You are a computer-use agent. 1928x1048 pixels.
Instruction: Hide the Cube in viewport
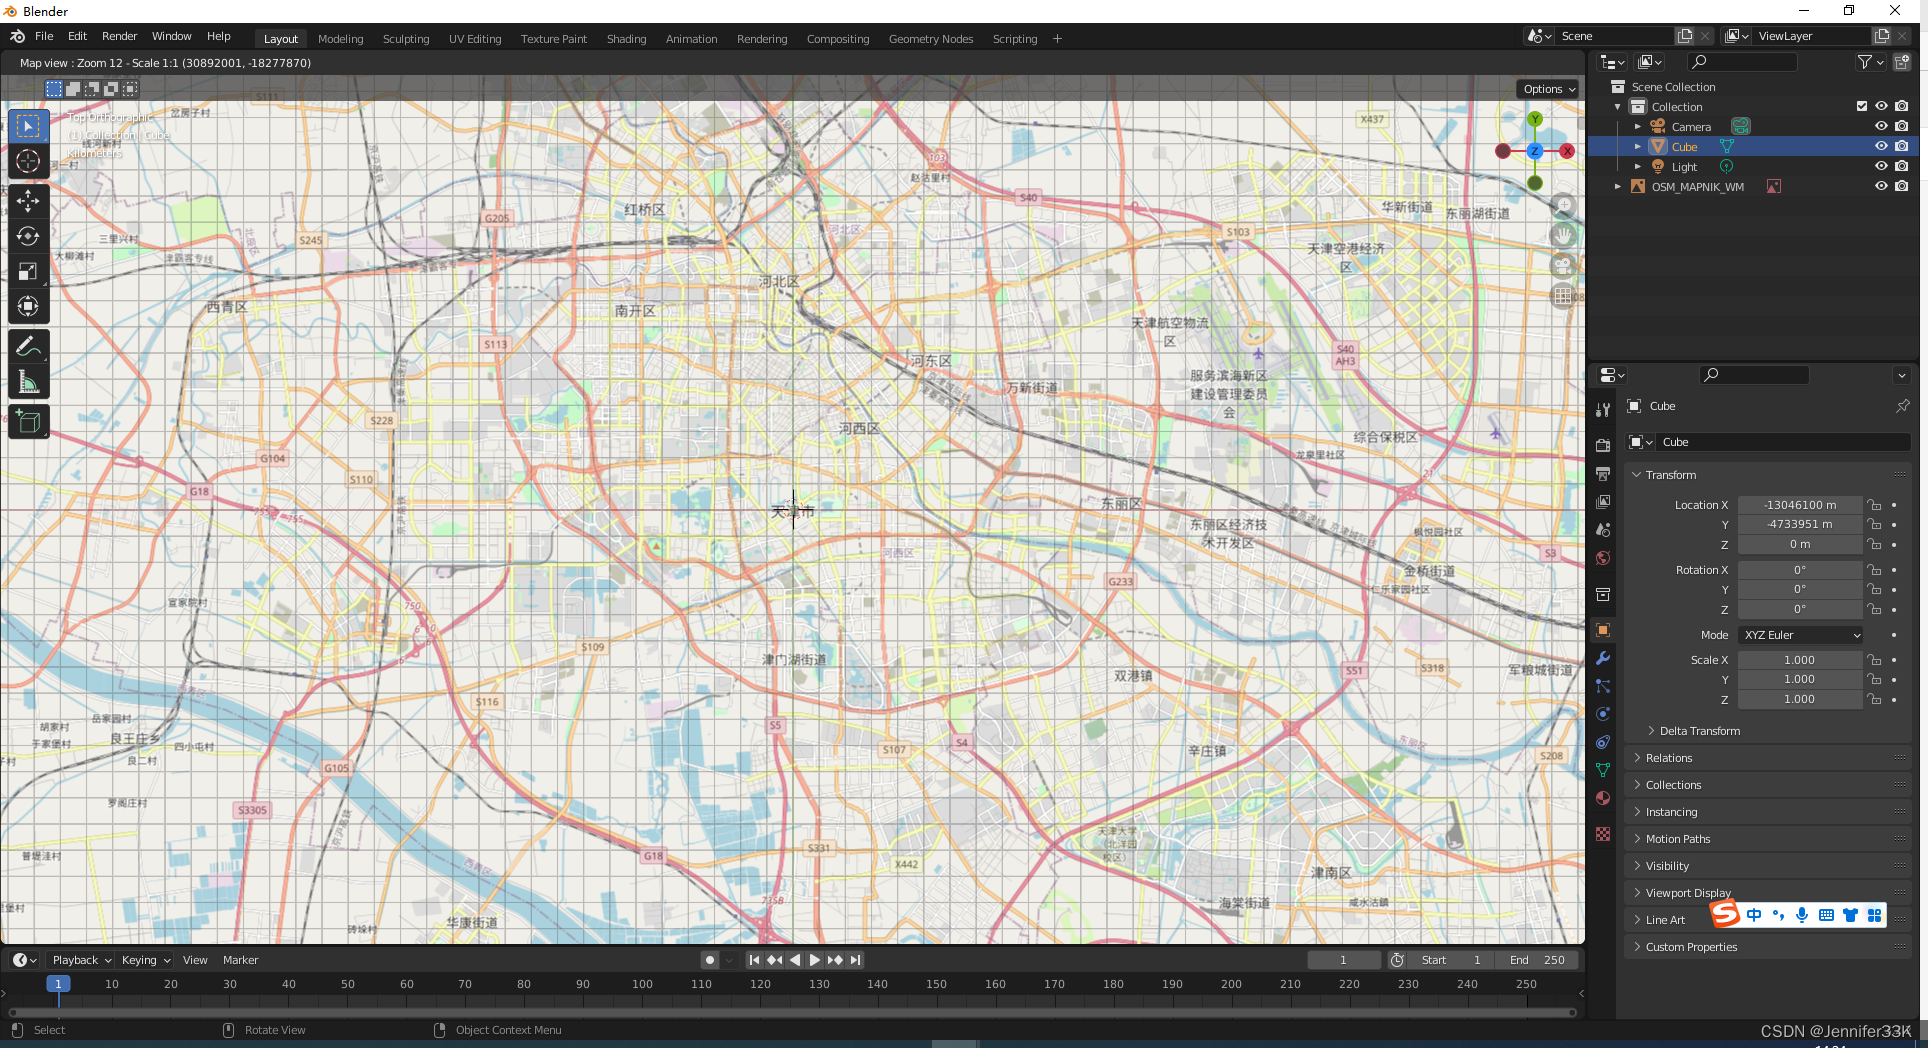(1881, 146)
